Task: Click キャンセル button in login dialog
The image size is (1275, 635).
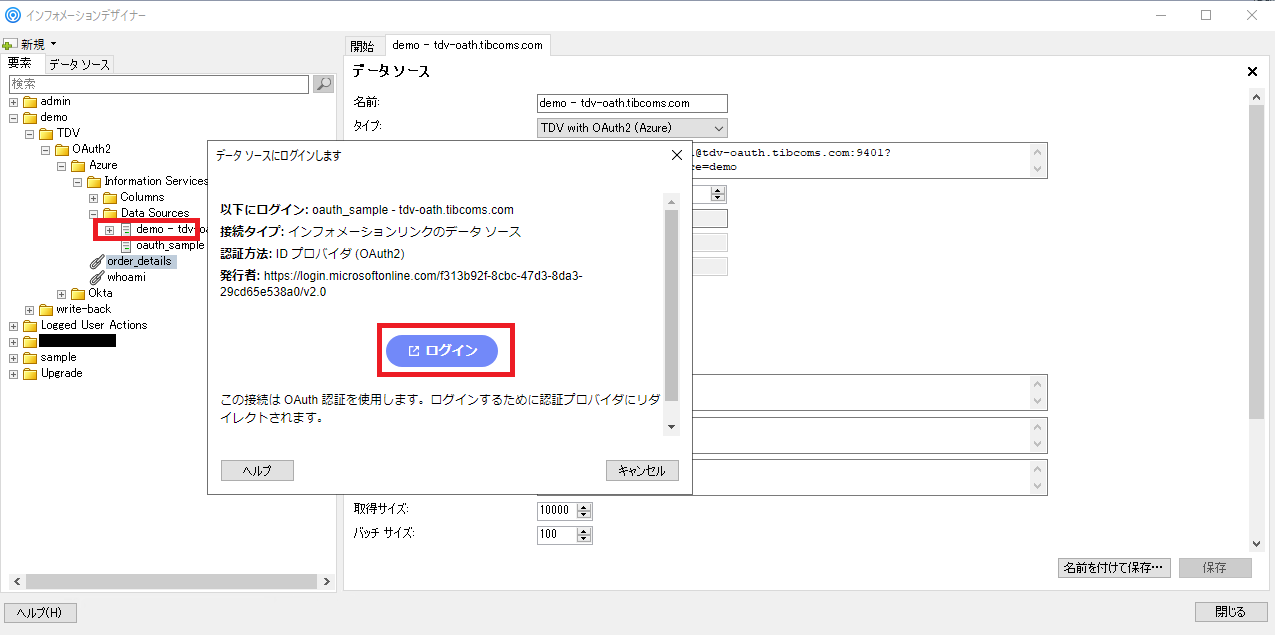Action: [642, 471]
